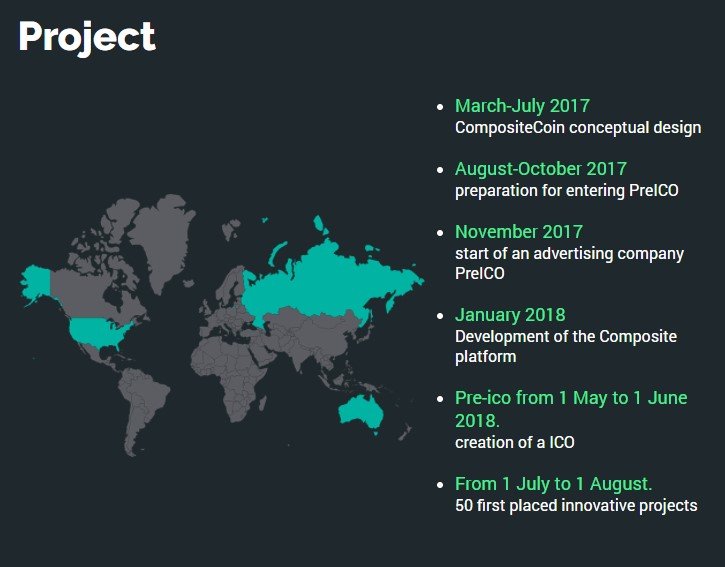The width and height of the screenshot is (725, 567).
Task: Select Development of the Composite platform text
Action: pyautogui.click(x=565, y=337)
